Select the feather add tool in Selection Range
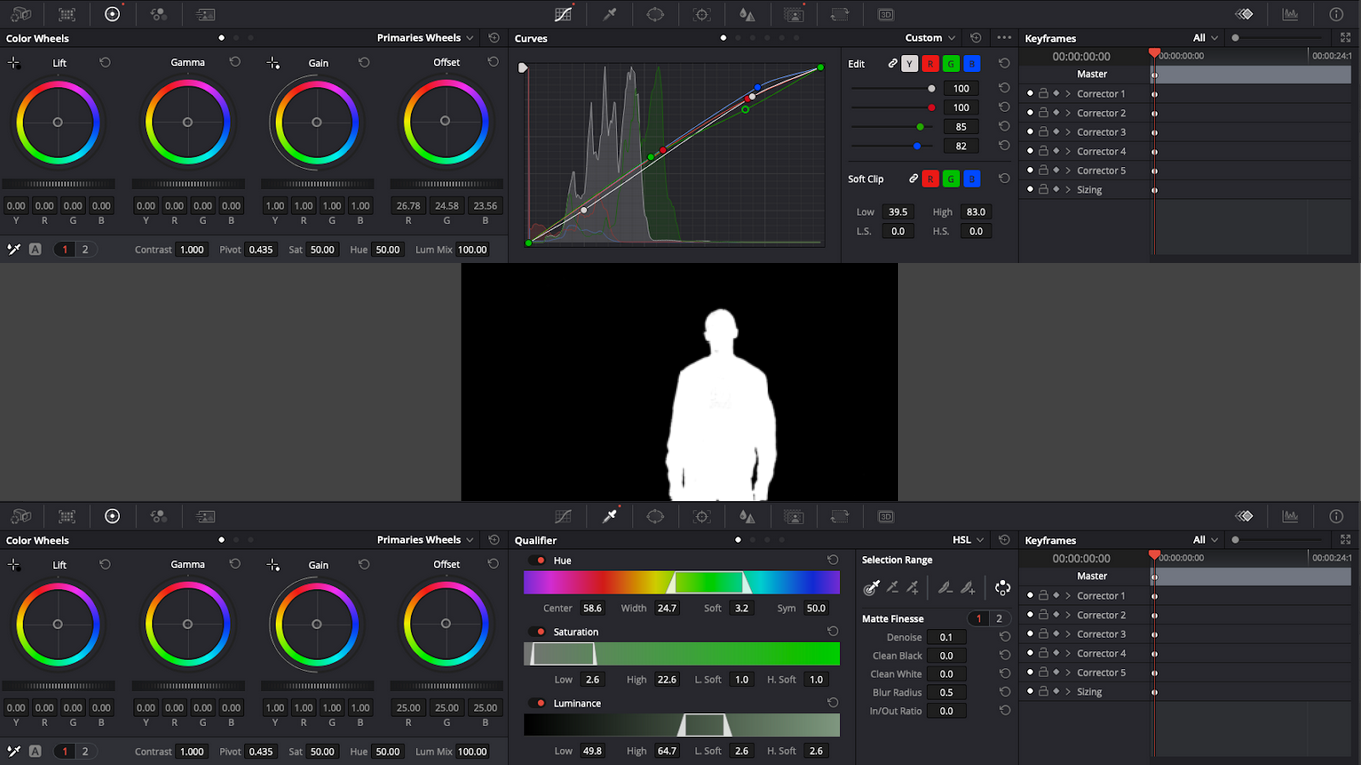Image resolution: width=1361 pixels, height=765 pixels. click(x=968, y=588)
